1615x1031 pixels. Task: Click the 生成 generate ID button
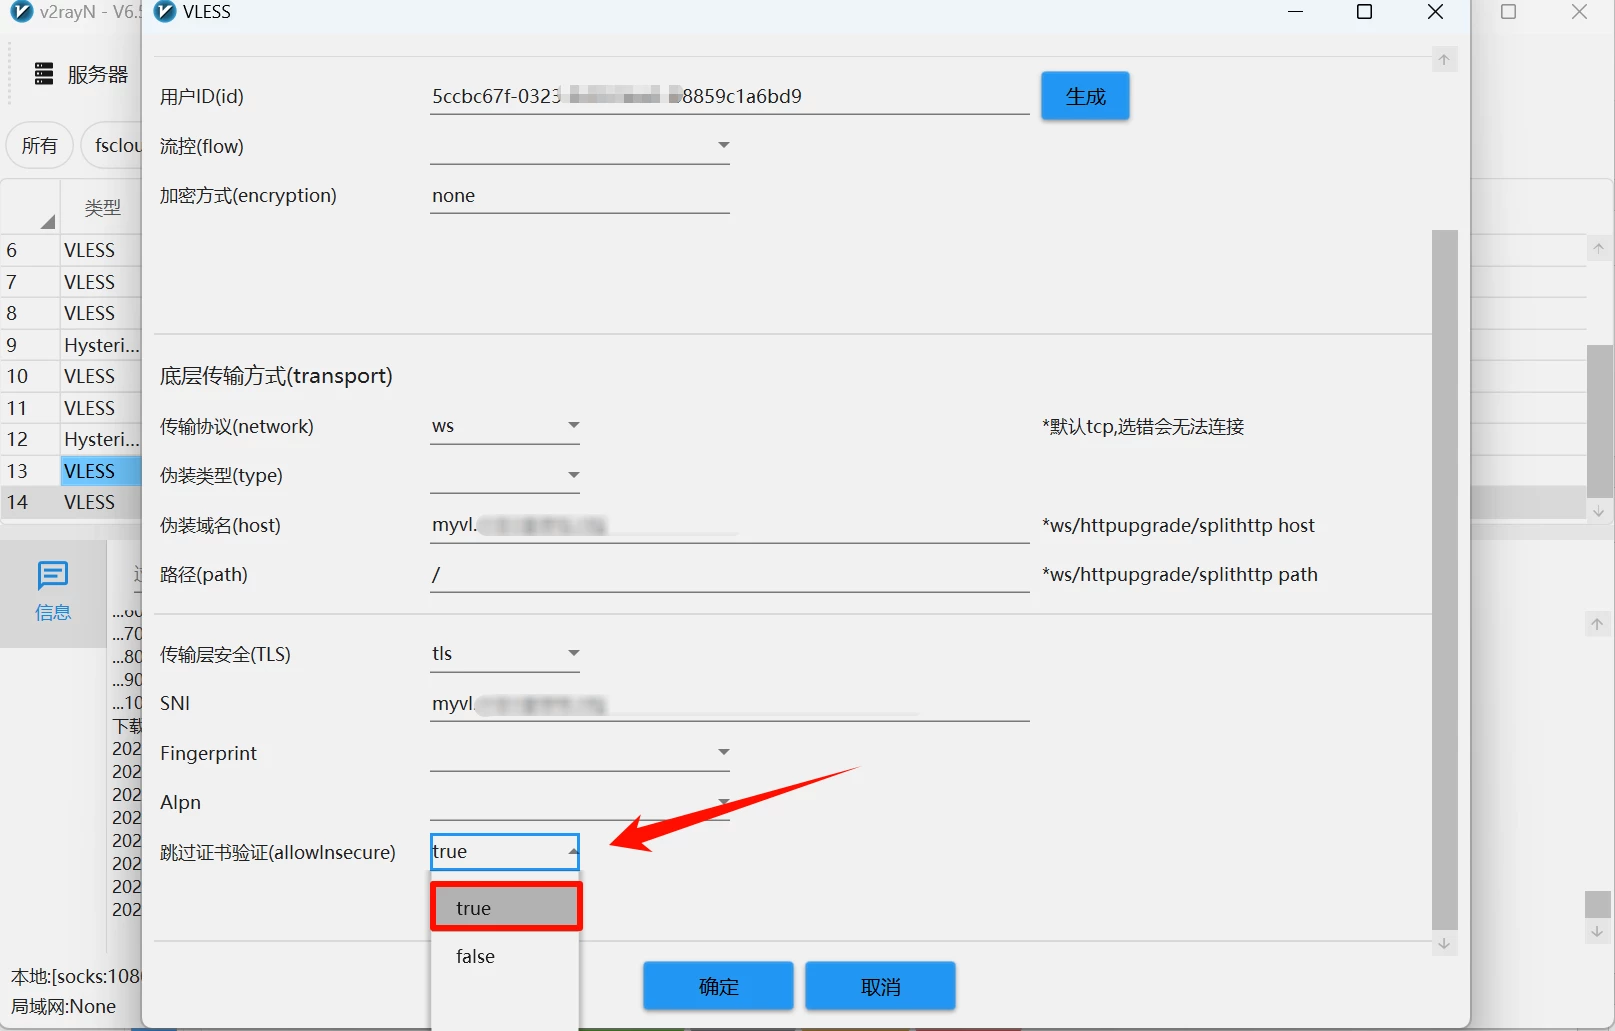1085,97
